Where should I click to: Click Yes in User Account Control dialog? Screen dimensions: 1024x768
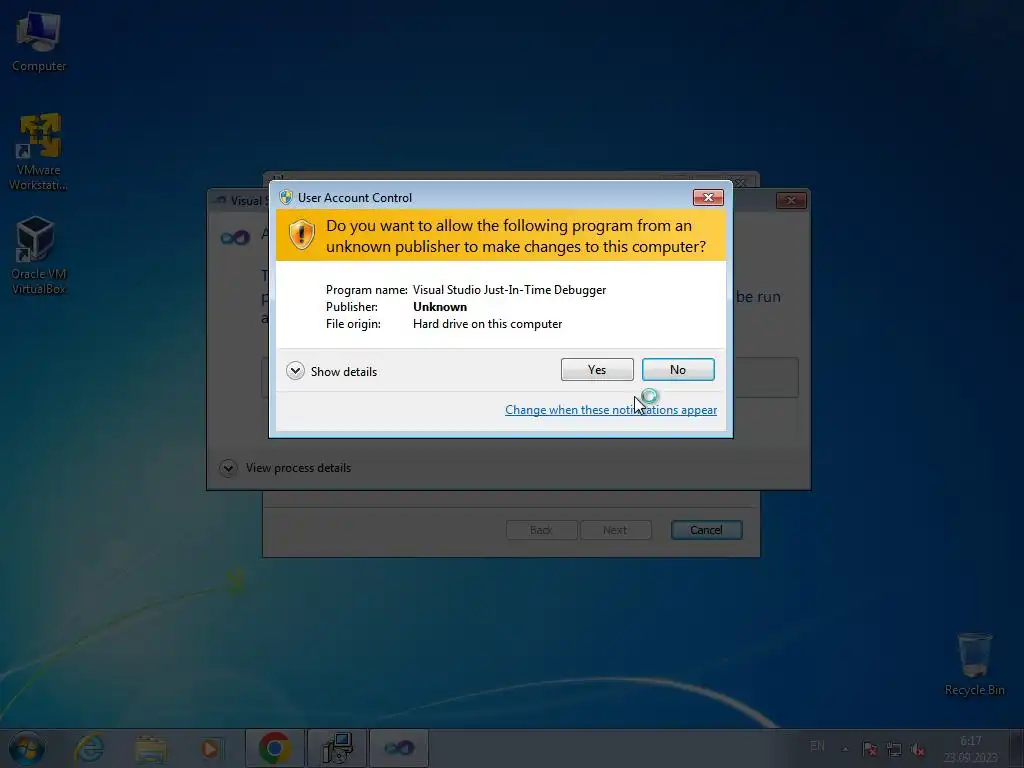point(597,370)
